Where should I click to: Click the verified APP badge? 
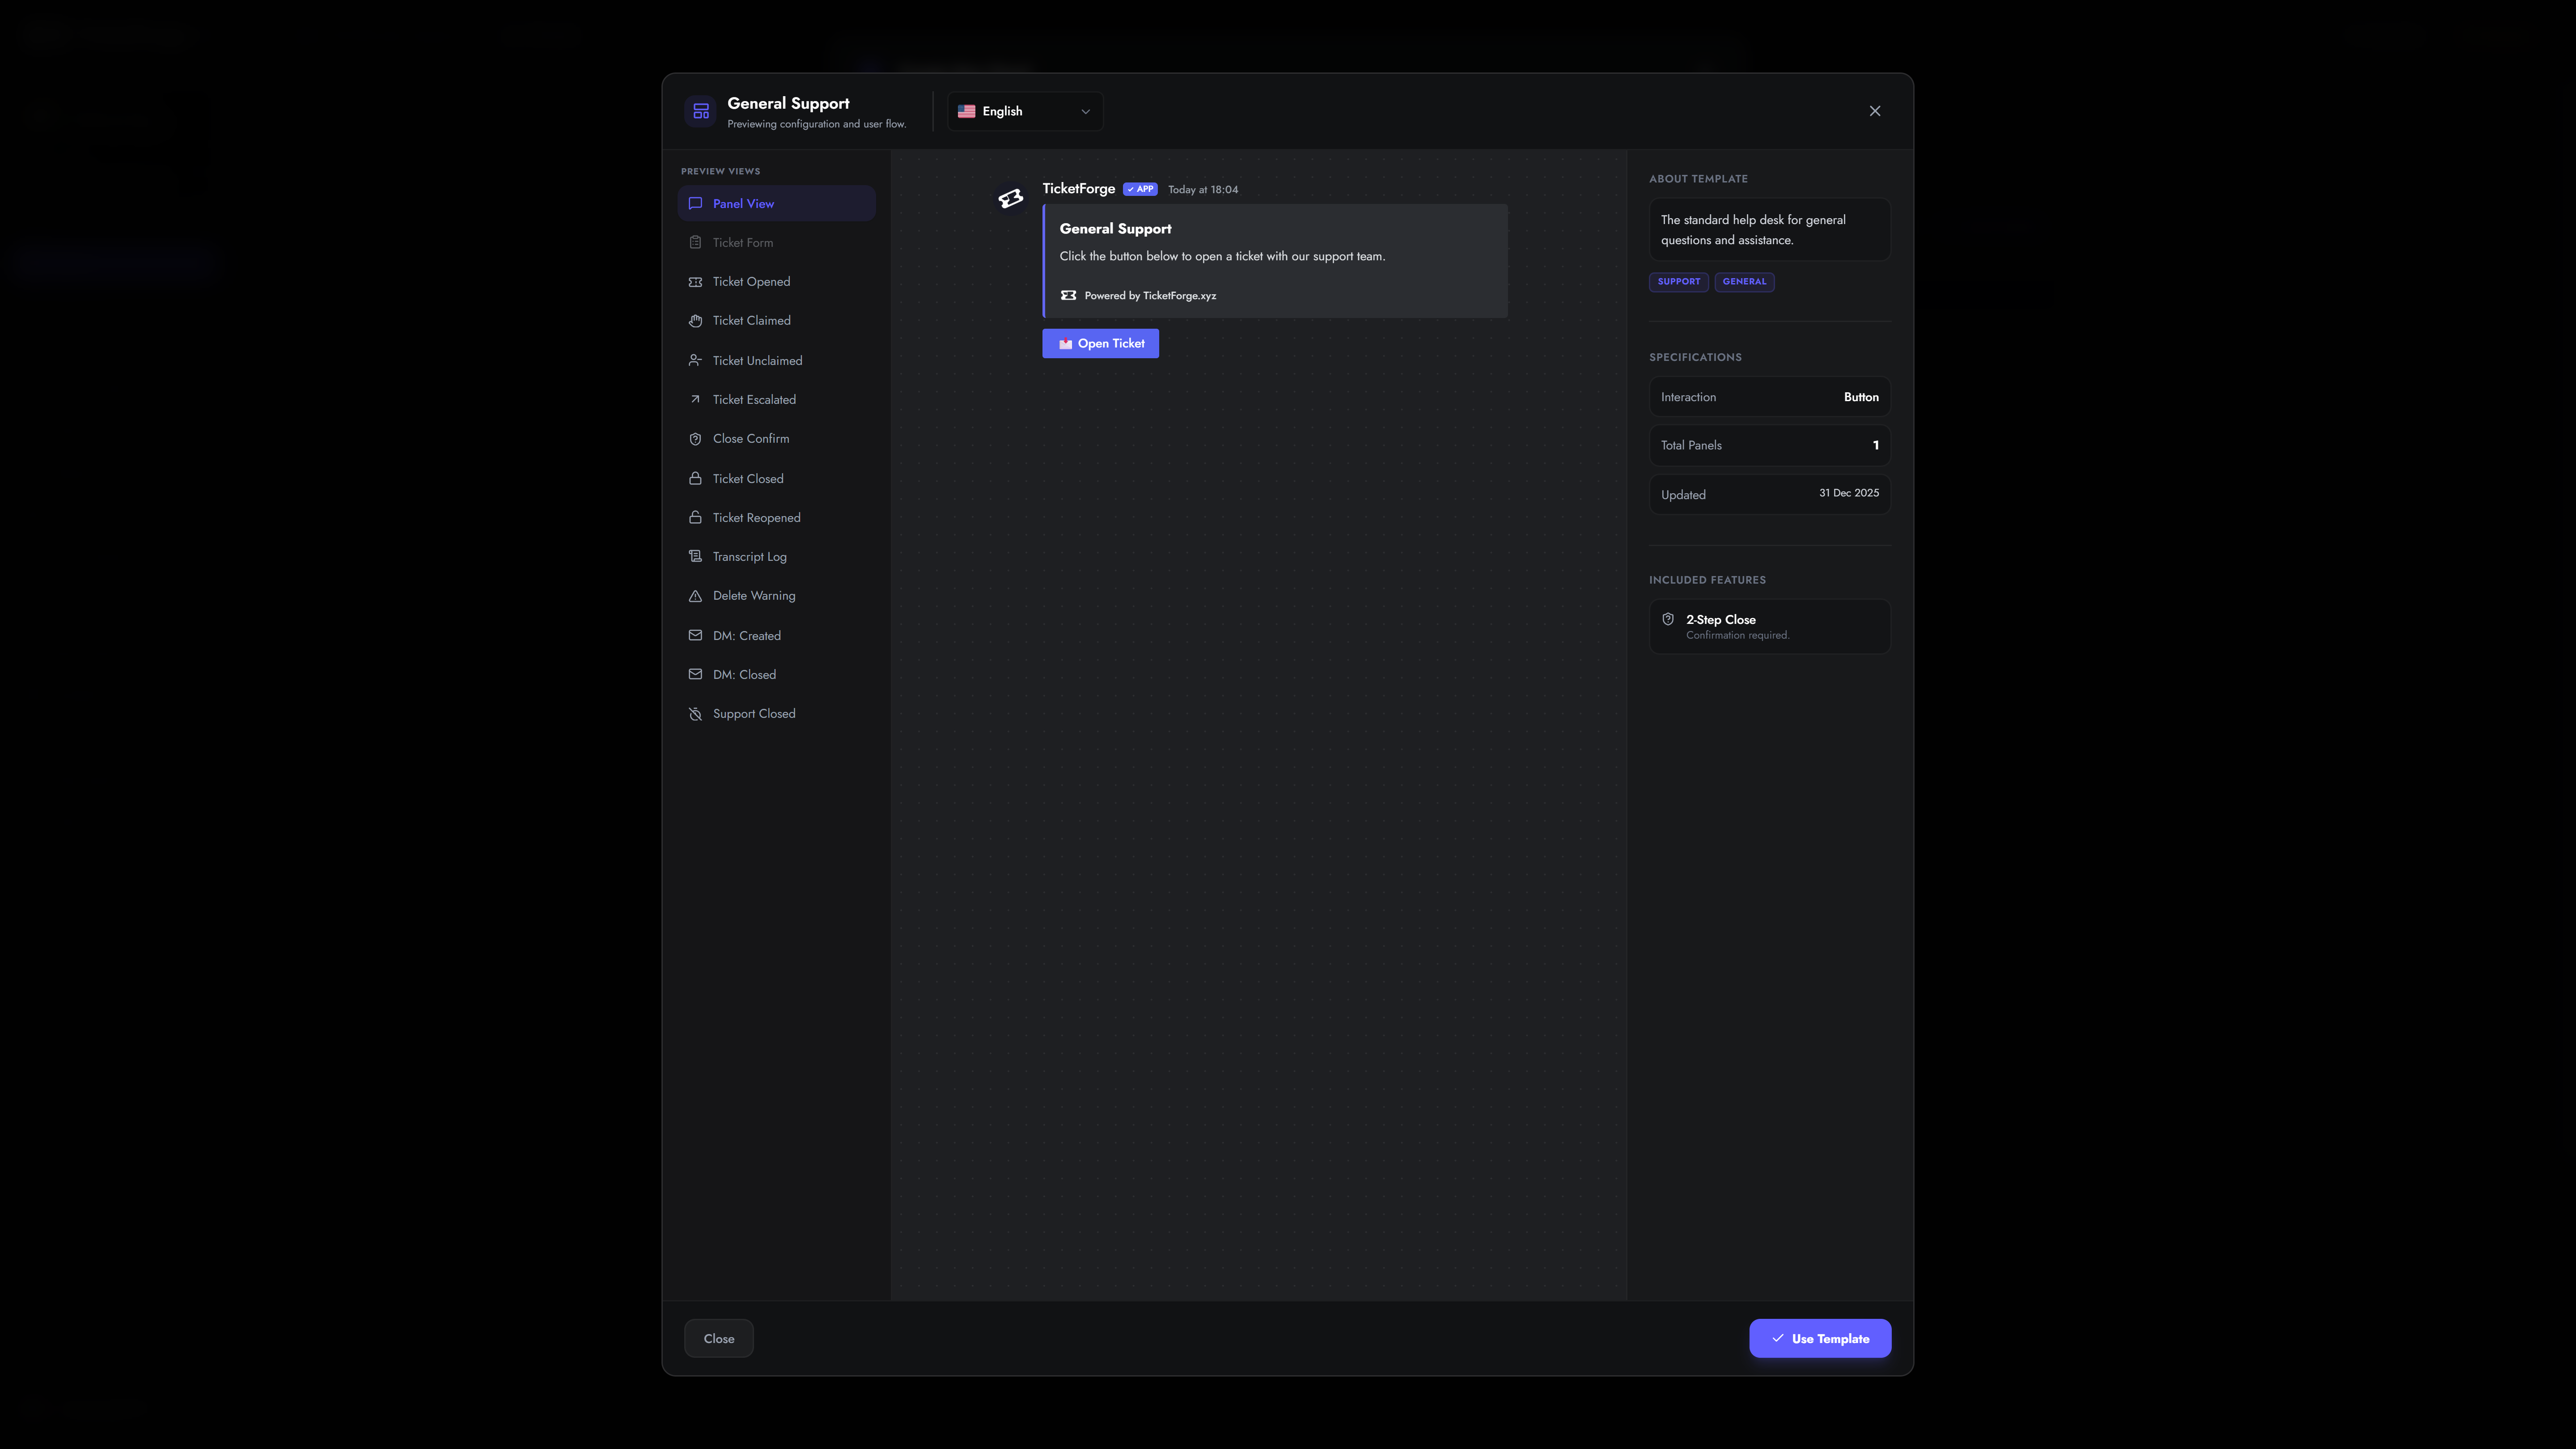click(x=1140, y=189)
